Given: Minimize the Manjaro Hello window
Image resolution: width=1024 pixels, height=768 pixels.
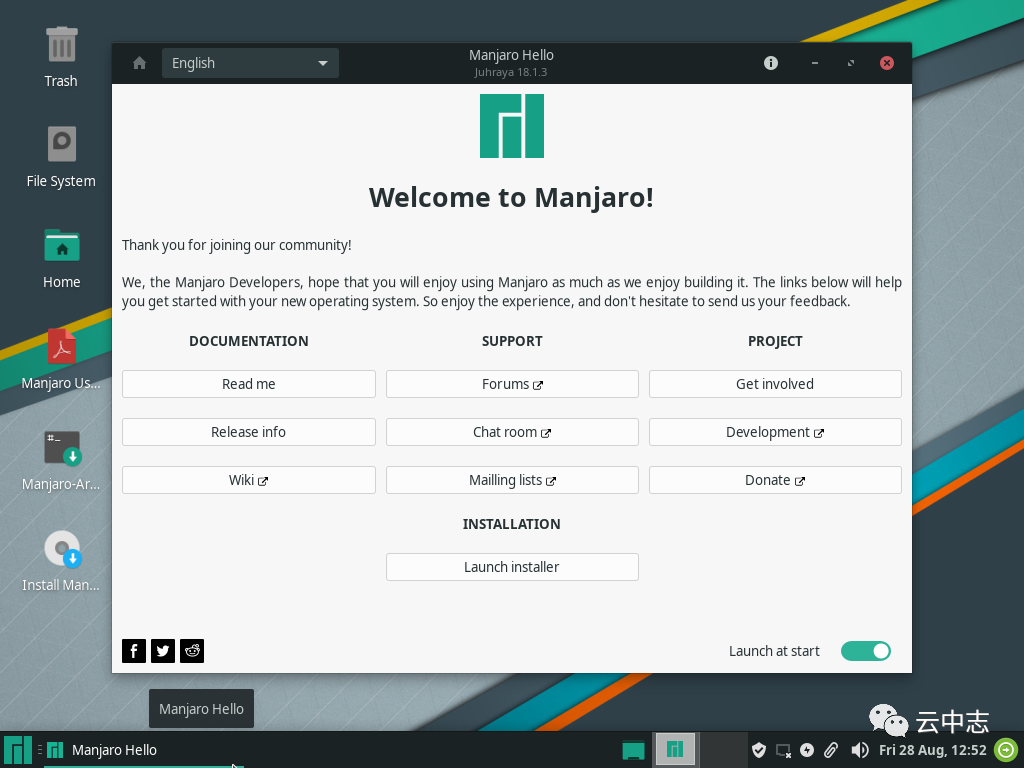Looking at the screenshot, I should click(814, 63).
